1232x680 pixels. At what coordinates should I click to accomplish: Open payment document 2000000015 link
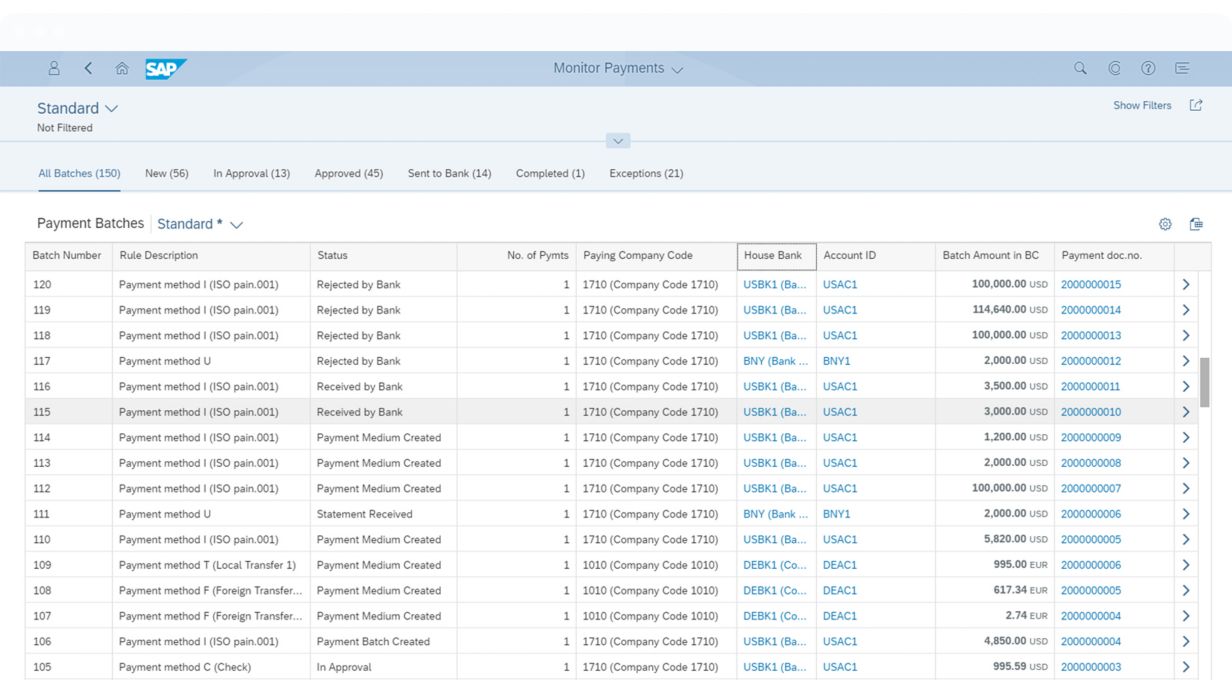point(1090,285)
